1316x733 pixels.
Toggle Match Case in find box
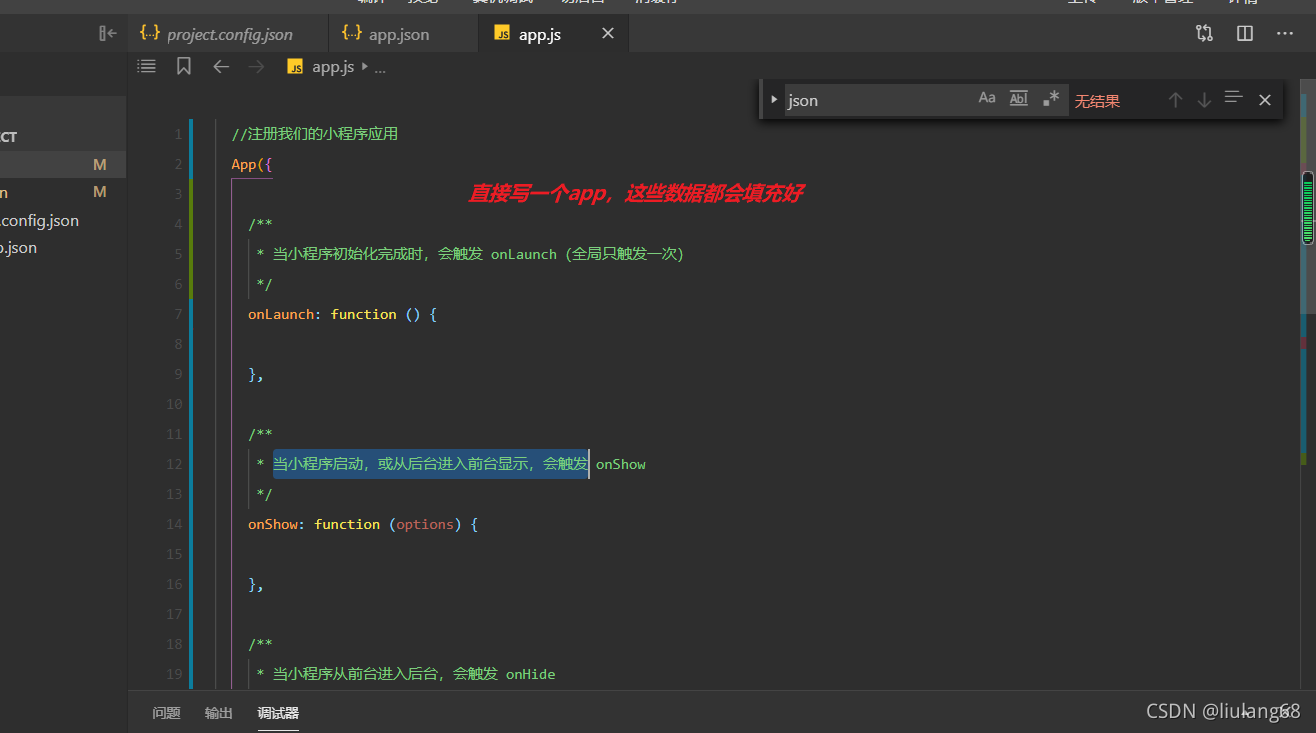987,98
